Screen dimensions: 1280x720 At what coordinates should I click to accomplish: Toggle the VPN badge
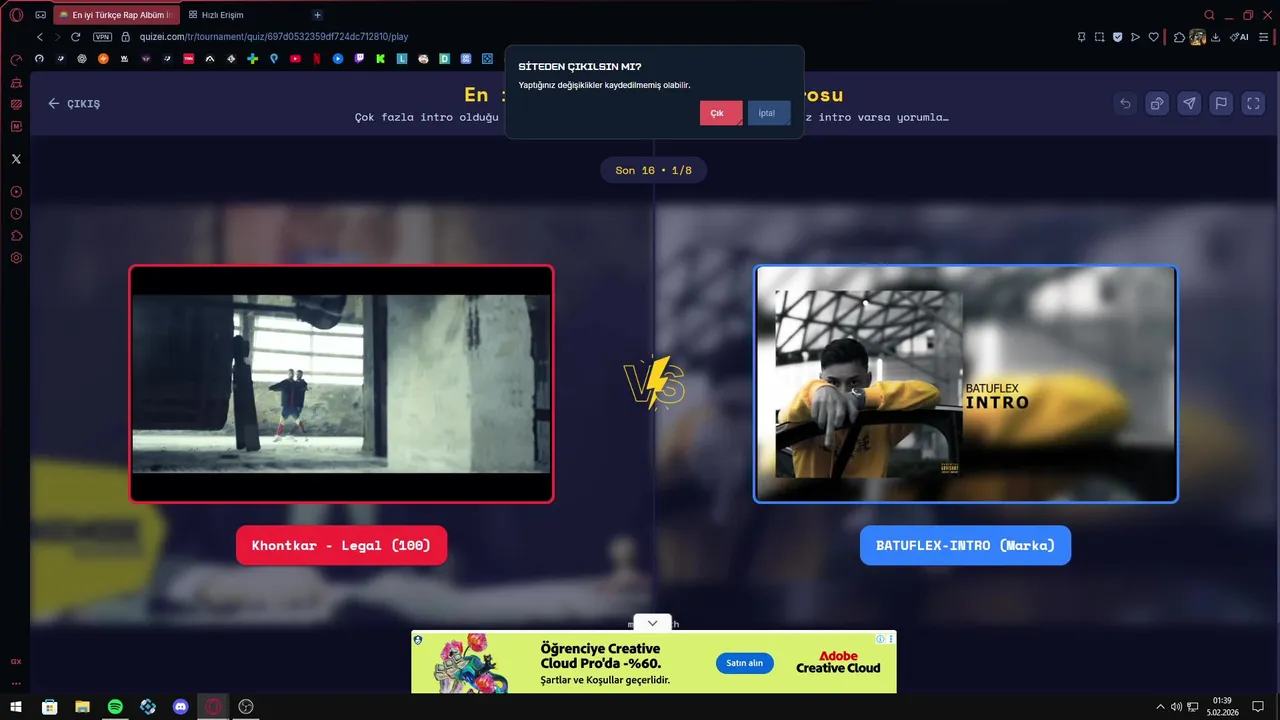coord(102,37)
